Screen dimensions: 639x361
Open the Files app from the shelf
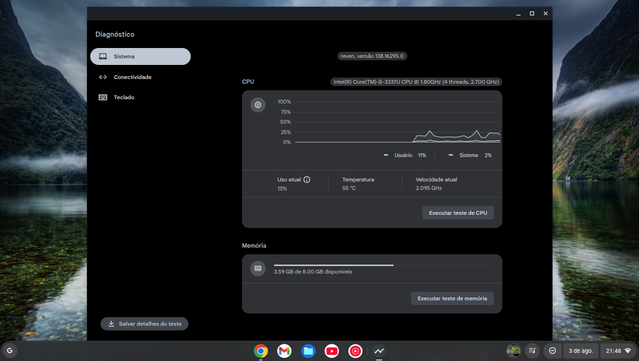tap(308, 351)
